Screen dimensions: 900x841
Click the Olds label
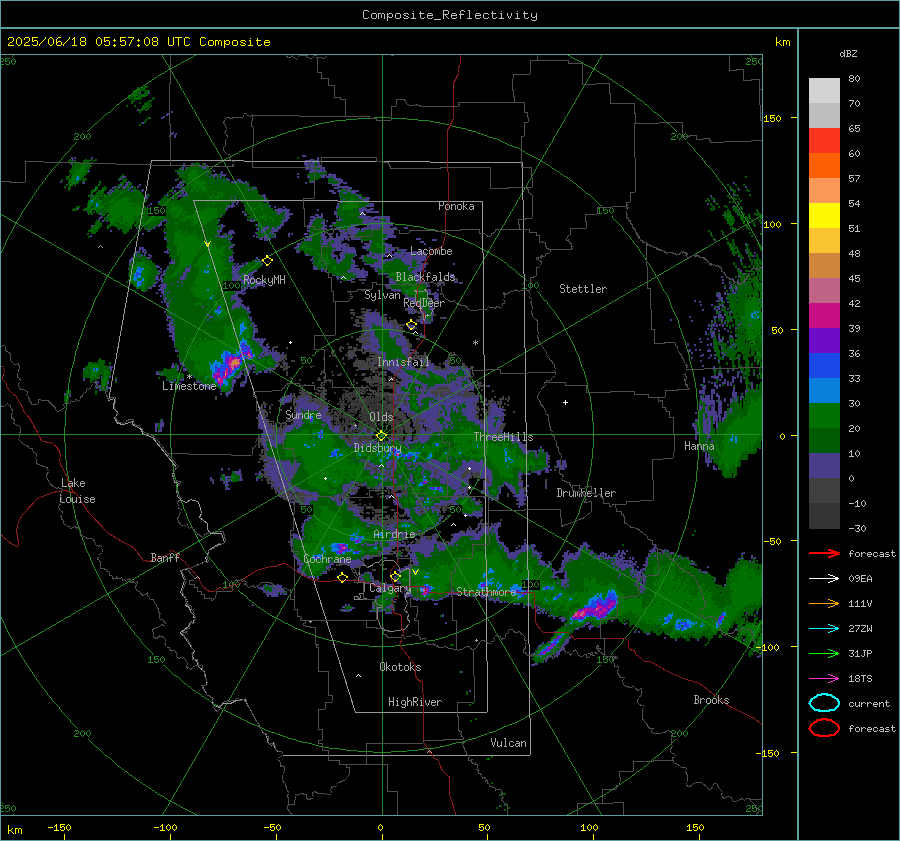tap(381, 417)
